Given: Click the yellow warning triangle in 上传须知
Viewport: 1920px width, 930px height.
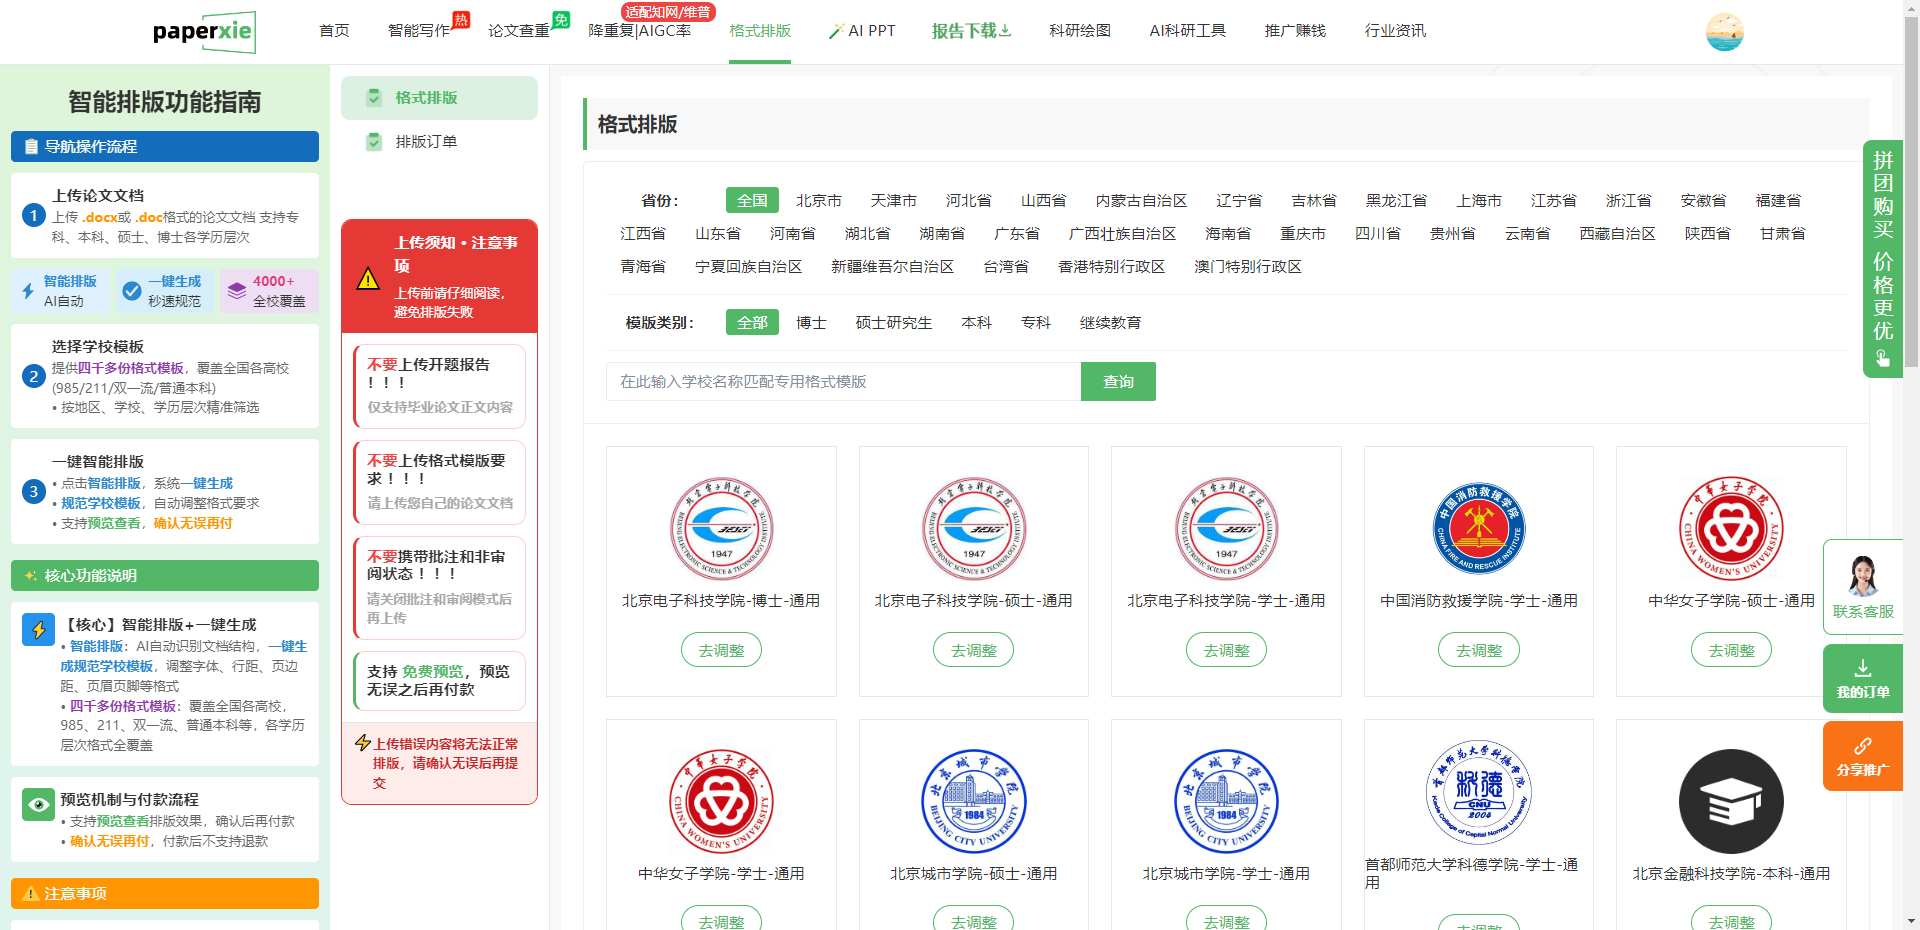Looking at the screenshot, I should [x=368, y=278].
